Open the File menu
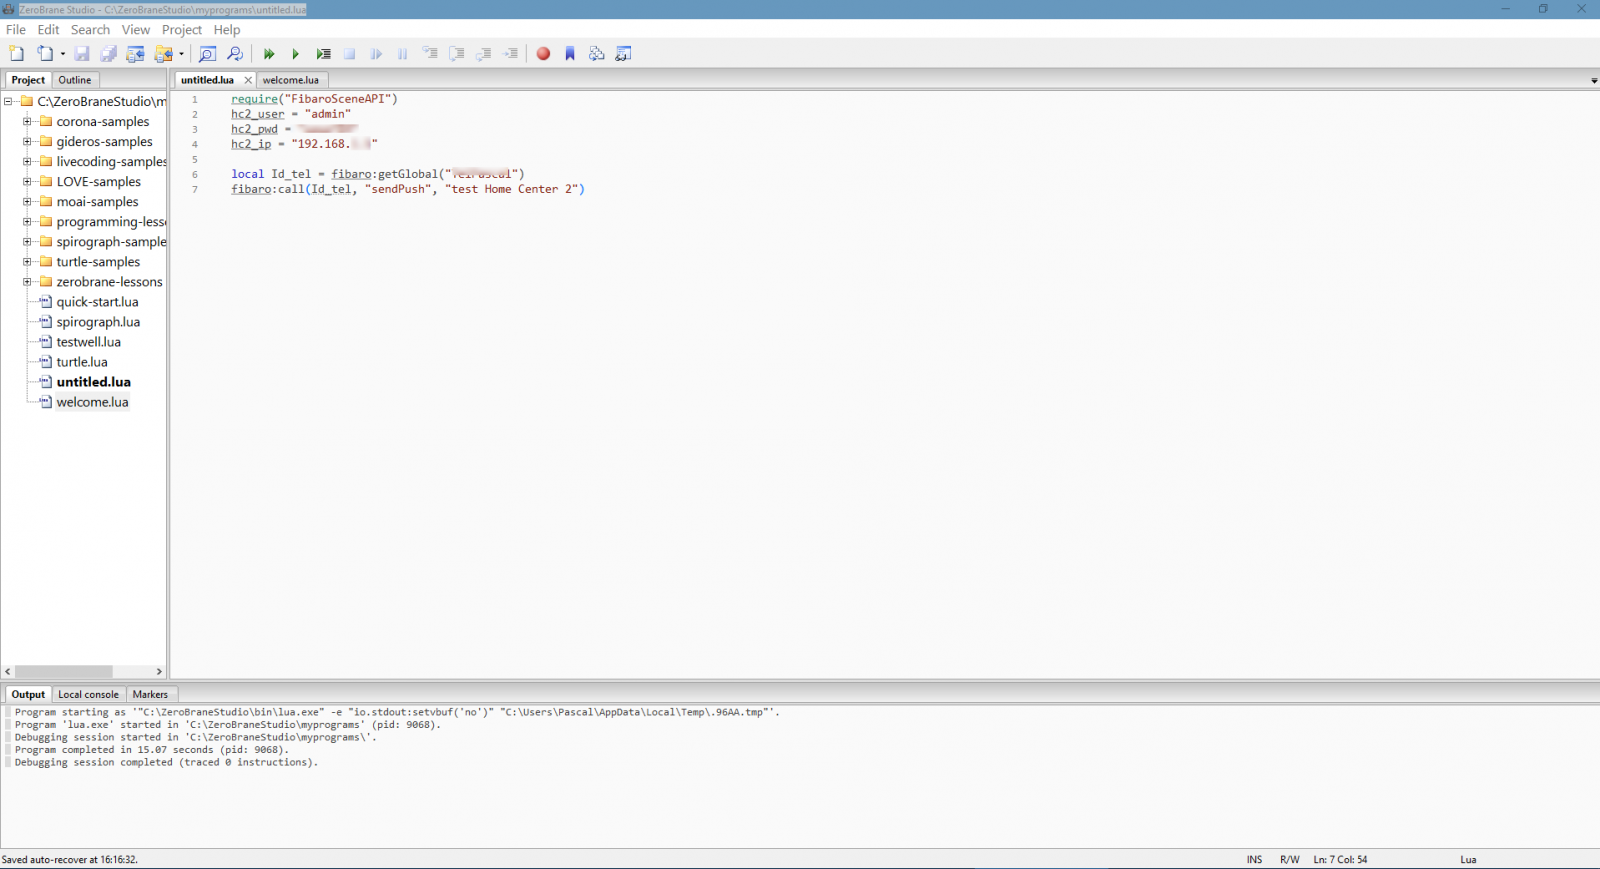The height and width of the screenshot is (869, 1600). (x=16, y=30)
